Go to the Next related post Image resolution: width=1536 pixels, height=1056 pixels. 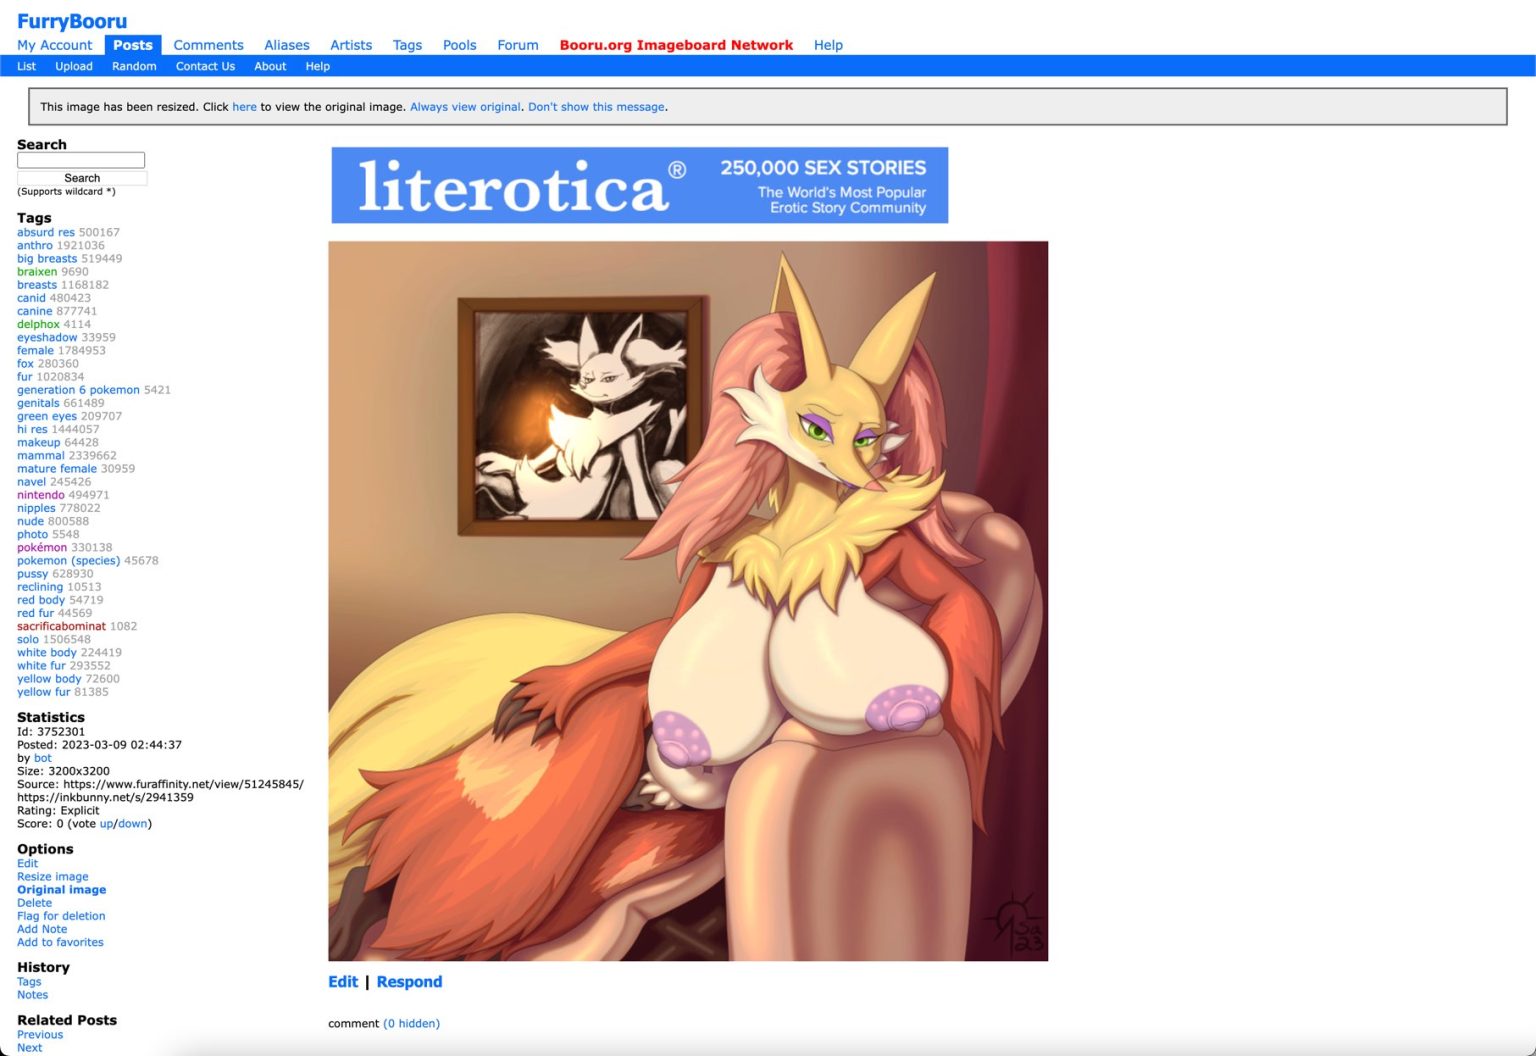[x=29, y=1048]
